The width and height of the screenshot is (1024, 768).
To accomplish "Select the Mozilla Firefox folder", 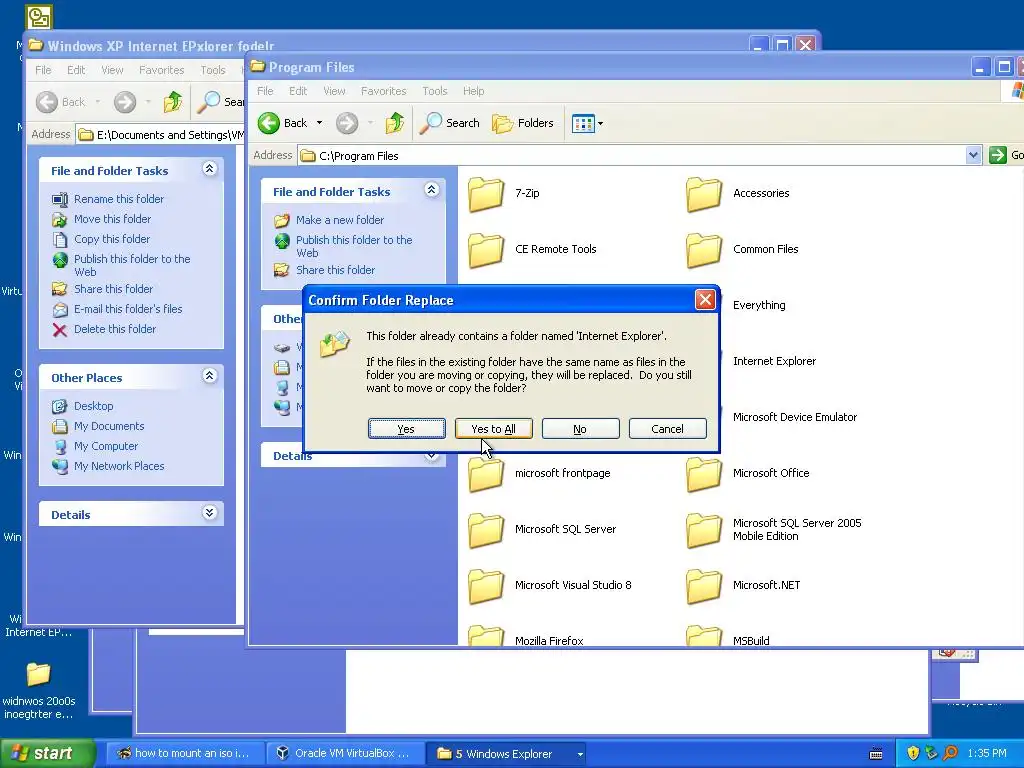I will [526, 637].
